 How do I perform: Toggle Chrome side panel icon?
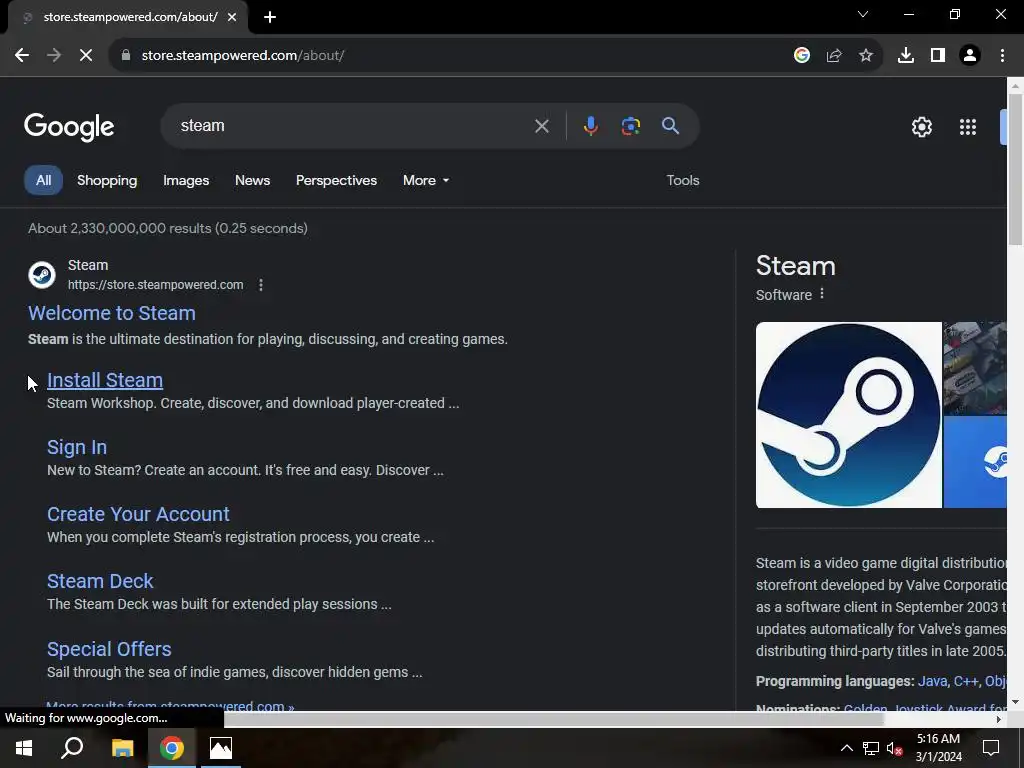[x=938, y=56]
